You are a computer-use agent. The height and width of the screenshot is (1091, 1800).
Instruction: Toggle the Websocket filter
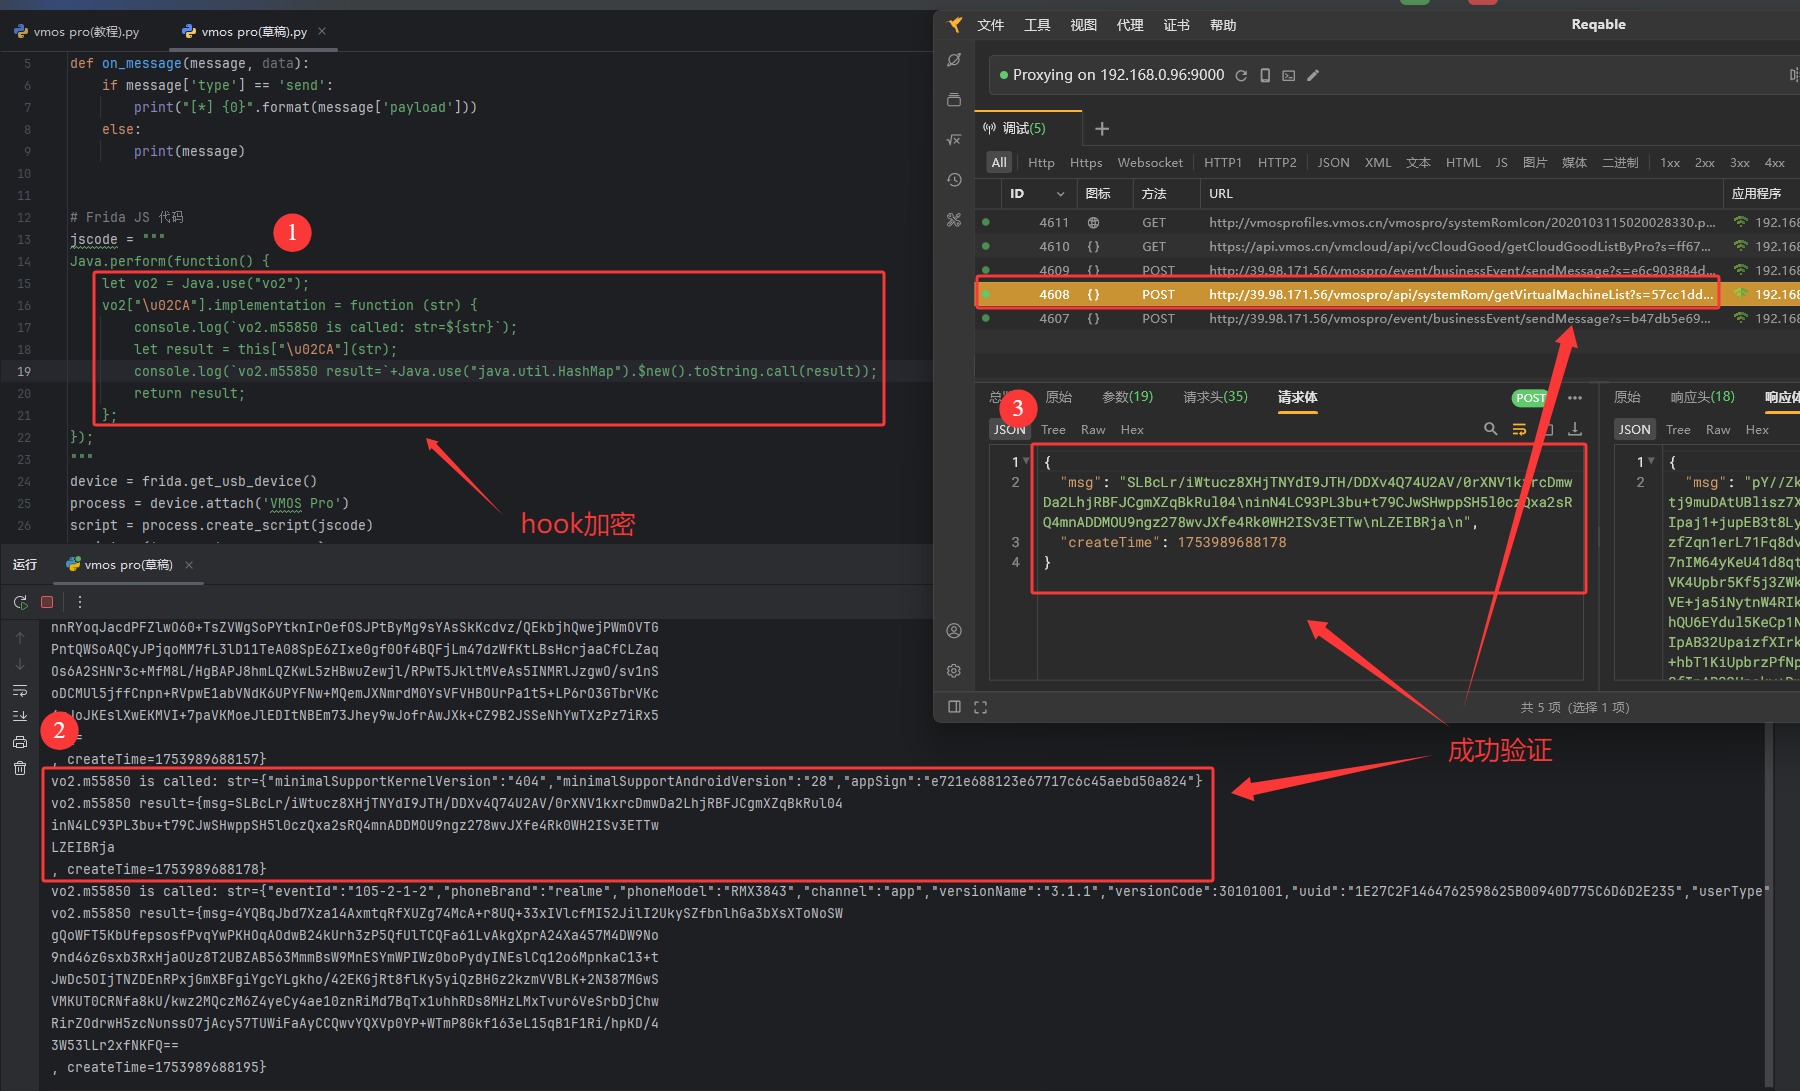(1150, 162)
